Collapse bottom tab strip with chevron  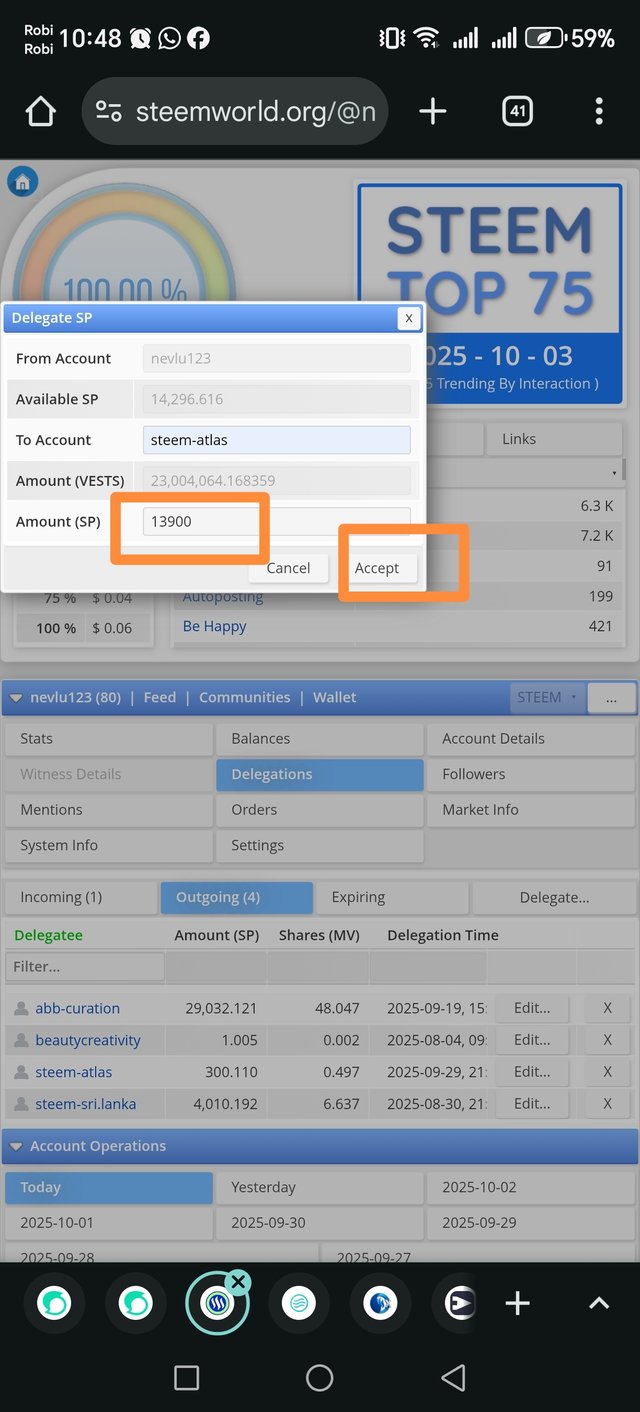pyautogui.click(x=598, y=1303)
